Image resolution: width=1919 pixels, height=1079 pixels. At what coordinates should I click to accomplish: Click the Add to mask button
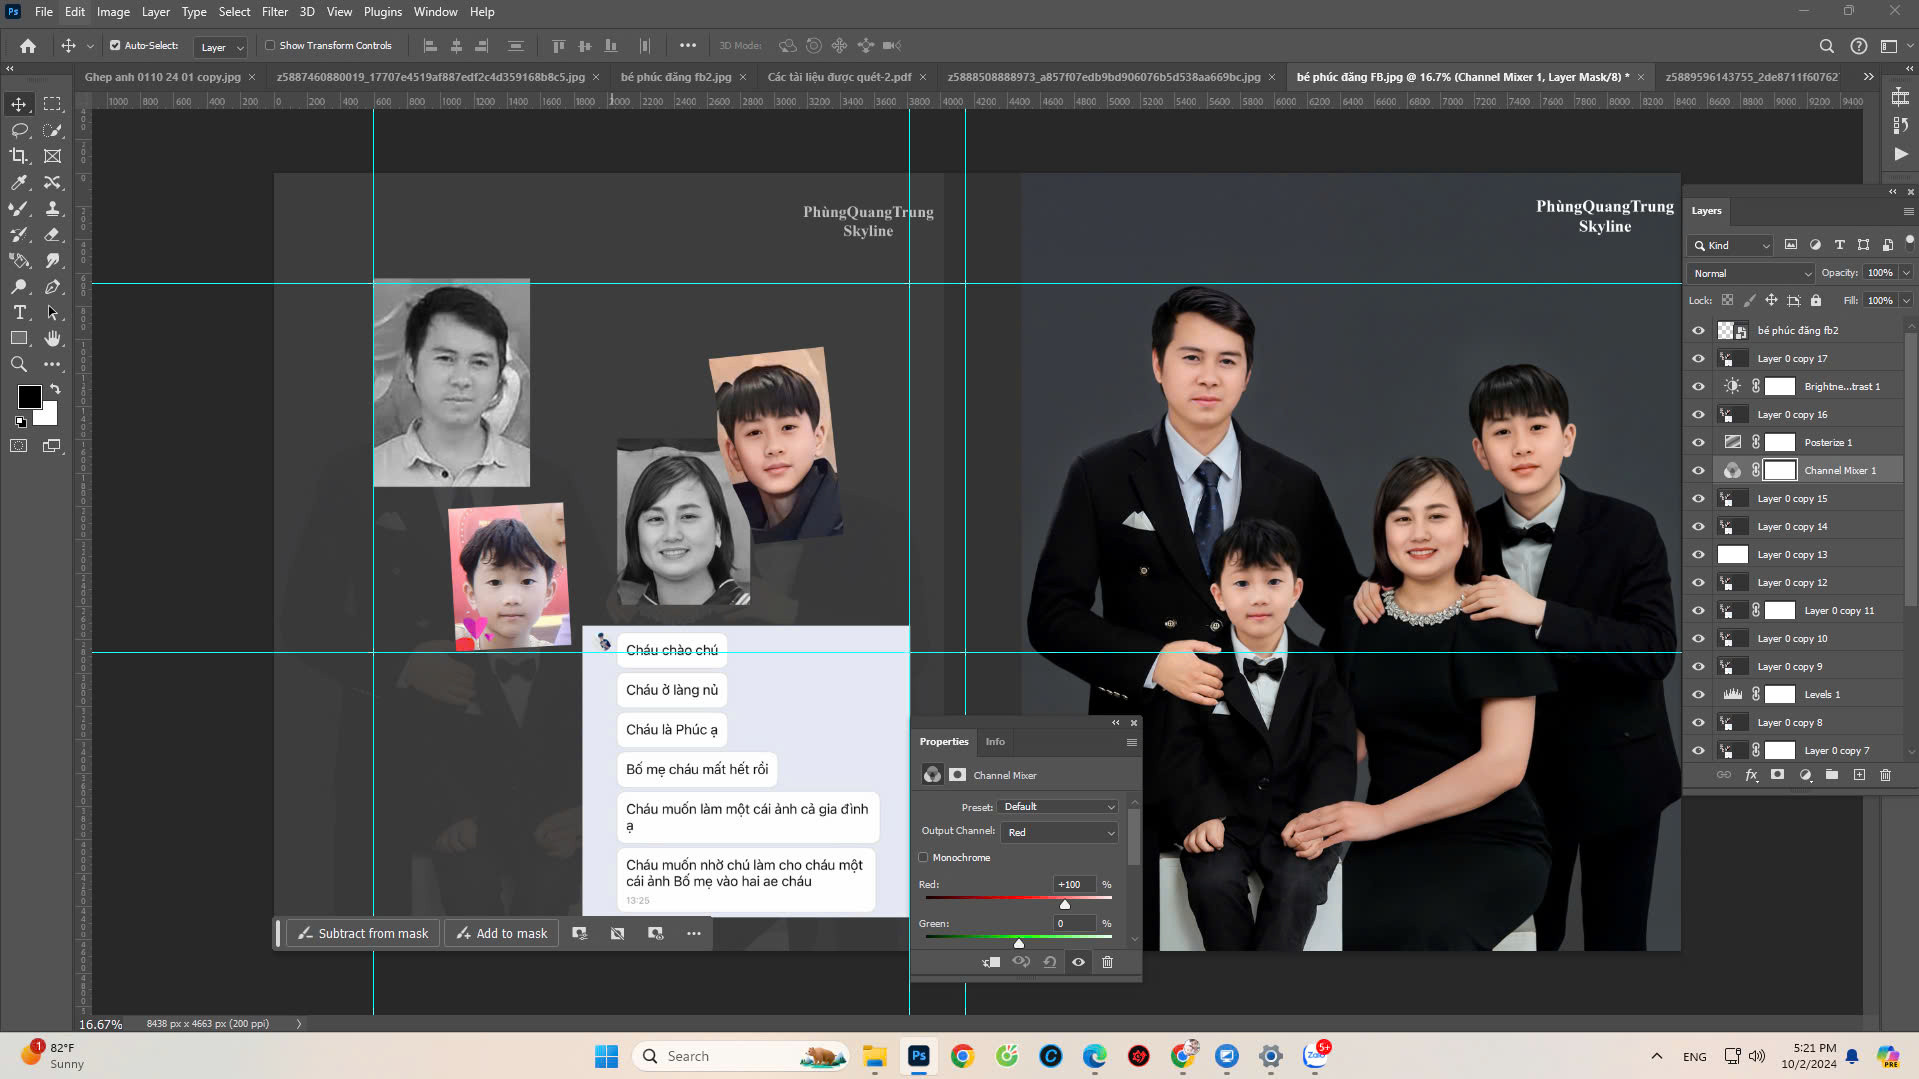click(502, 933)
